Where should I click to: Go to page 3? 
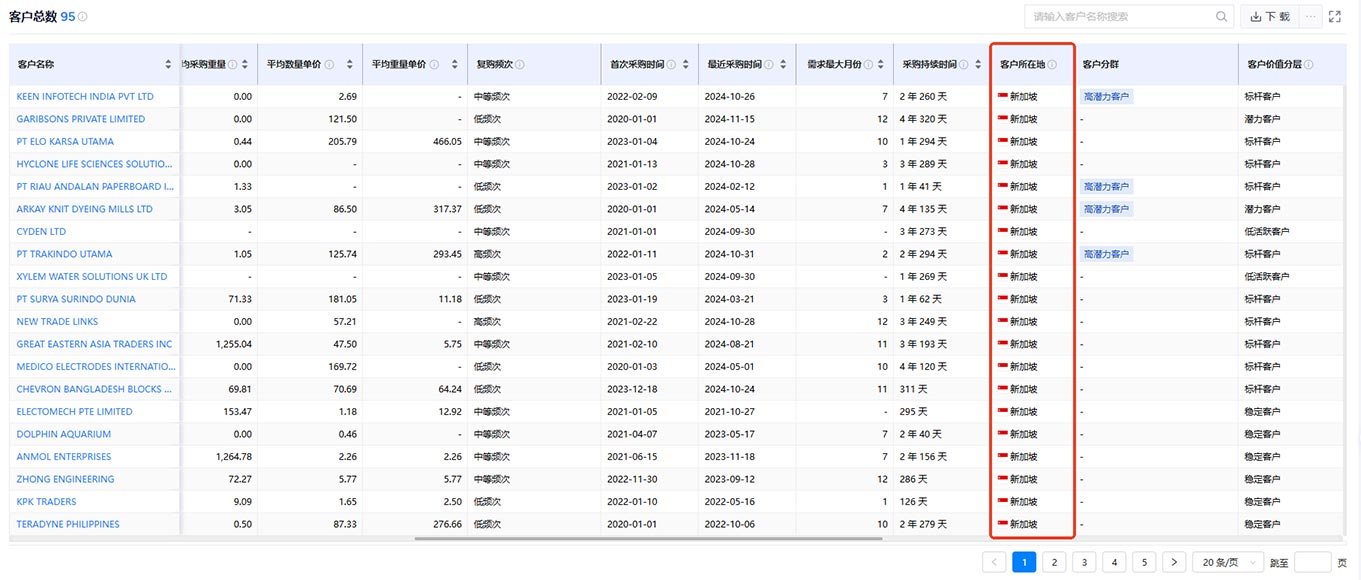tap(1084, 562)
